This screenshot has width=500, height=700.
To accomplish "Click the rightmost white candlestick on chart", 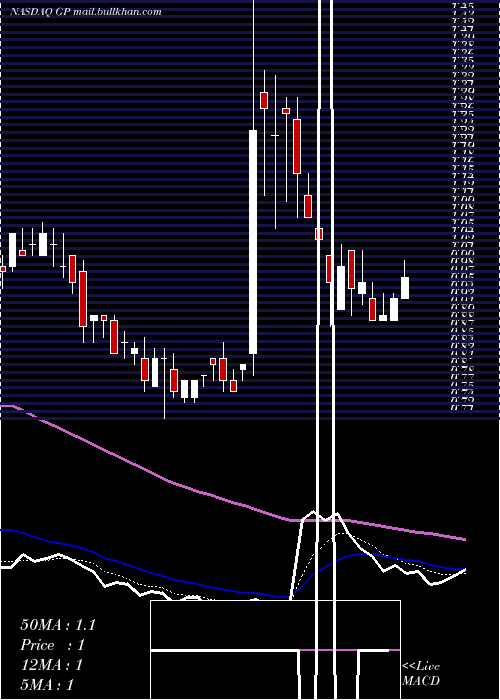I will 405,288.
